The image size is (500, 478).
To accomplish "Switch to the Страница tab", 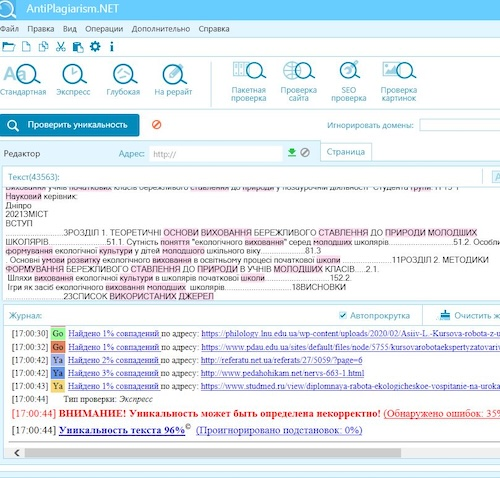I will [346, 152].
